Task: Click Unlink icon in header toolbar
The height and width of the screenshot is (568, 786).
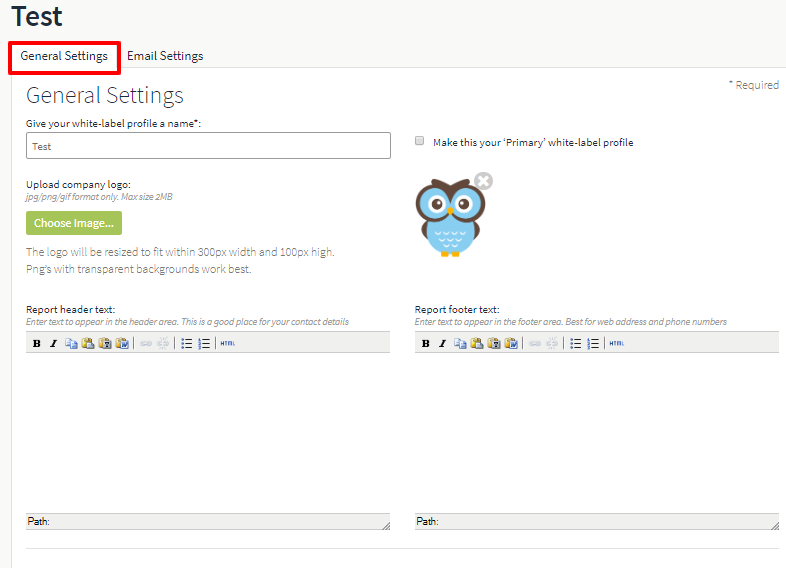Action: 163,343
